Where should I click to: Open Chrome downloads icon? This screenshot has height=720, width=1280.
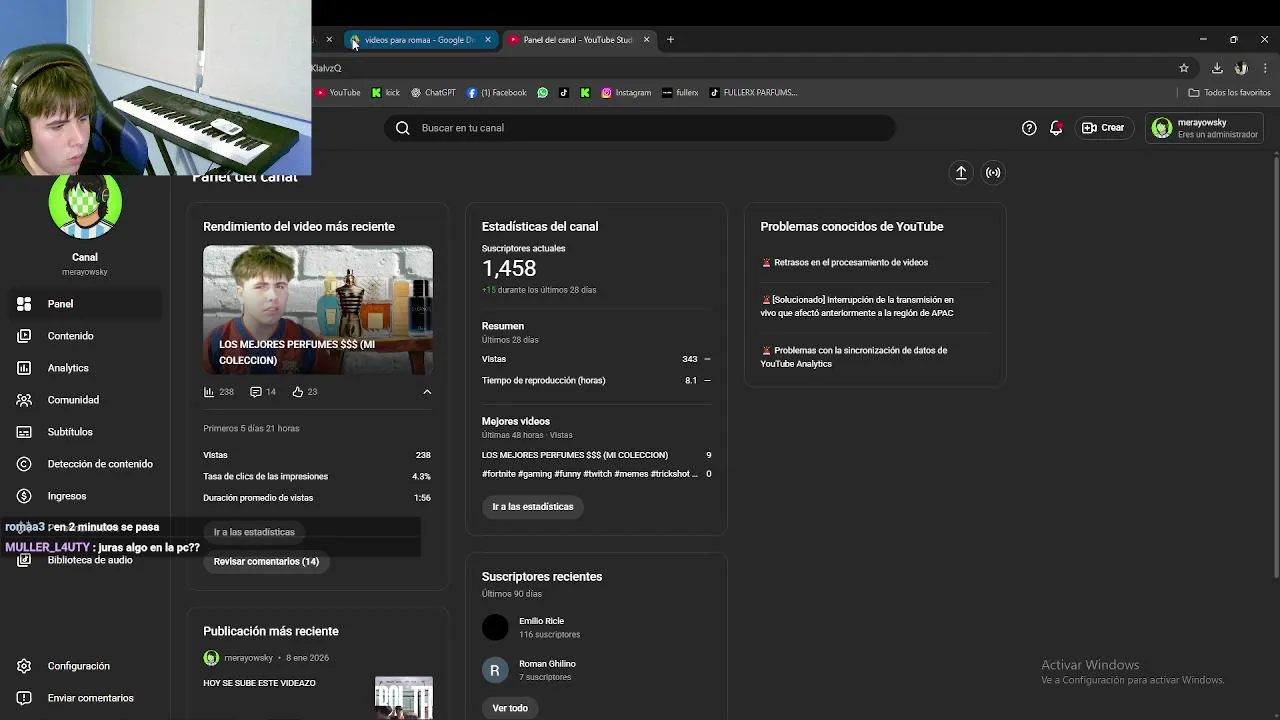coord(1217,68)
